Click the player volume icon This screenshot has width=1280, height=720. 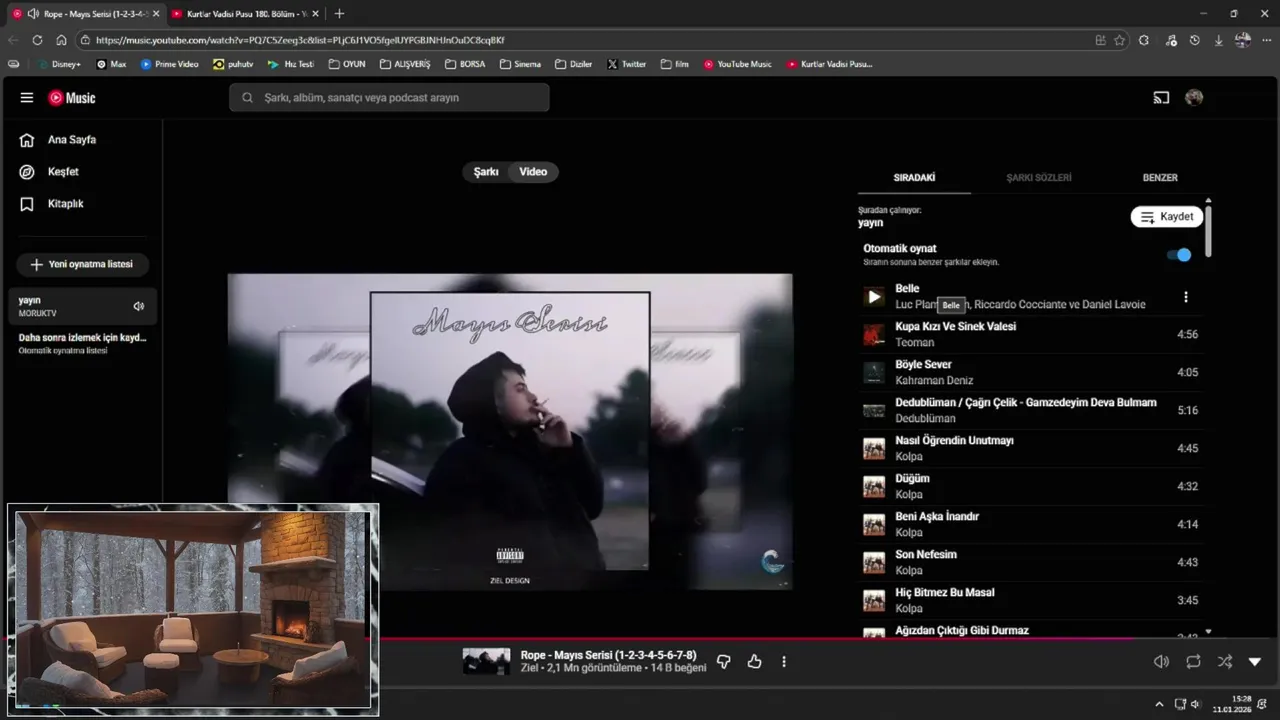[x=1161, y=661]
